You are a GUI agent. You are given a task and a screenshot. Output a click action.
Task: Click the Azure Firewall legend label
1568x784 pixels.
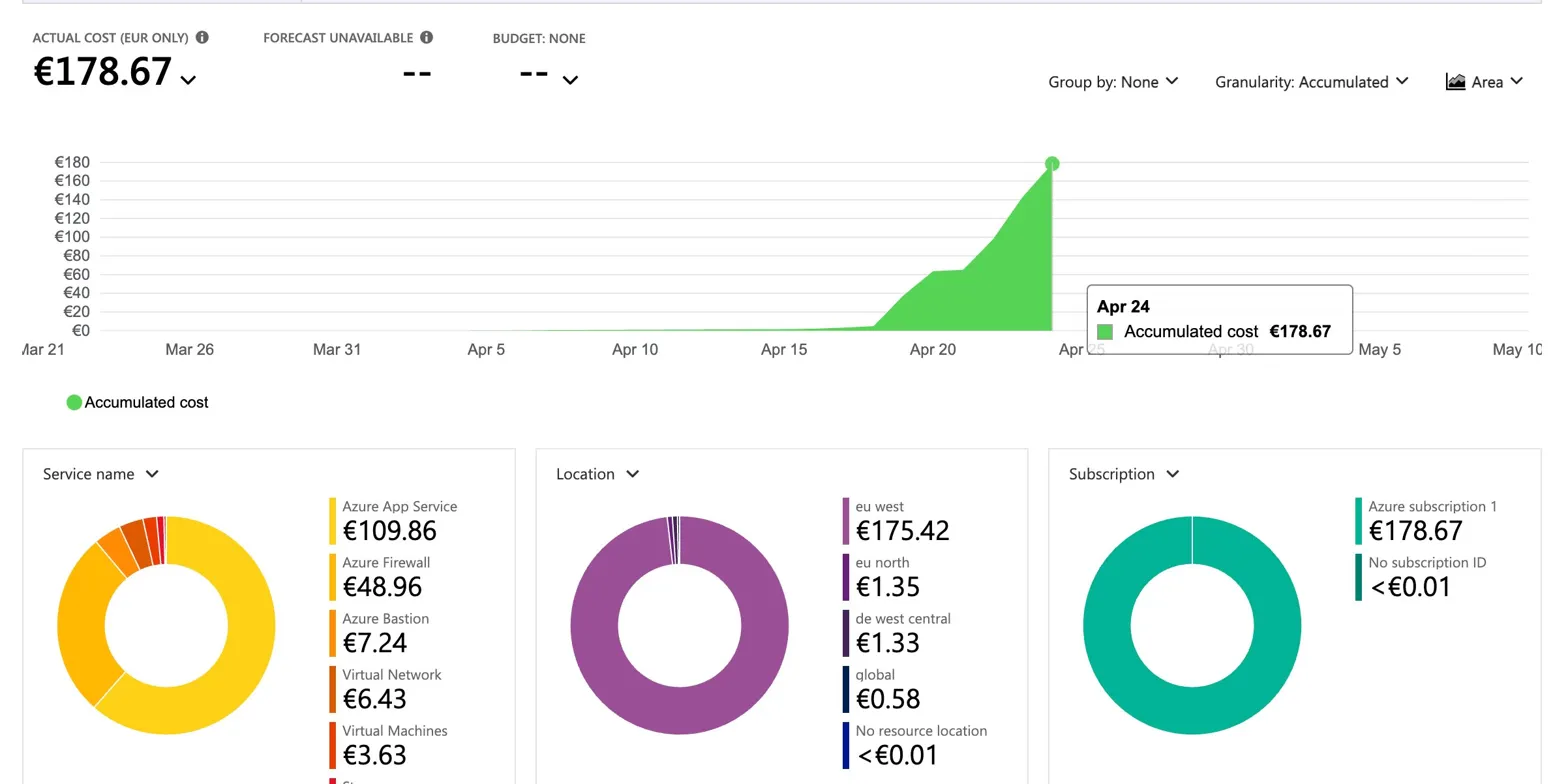point(386,563)
